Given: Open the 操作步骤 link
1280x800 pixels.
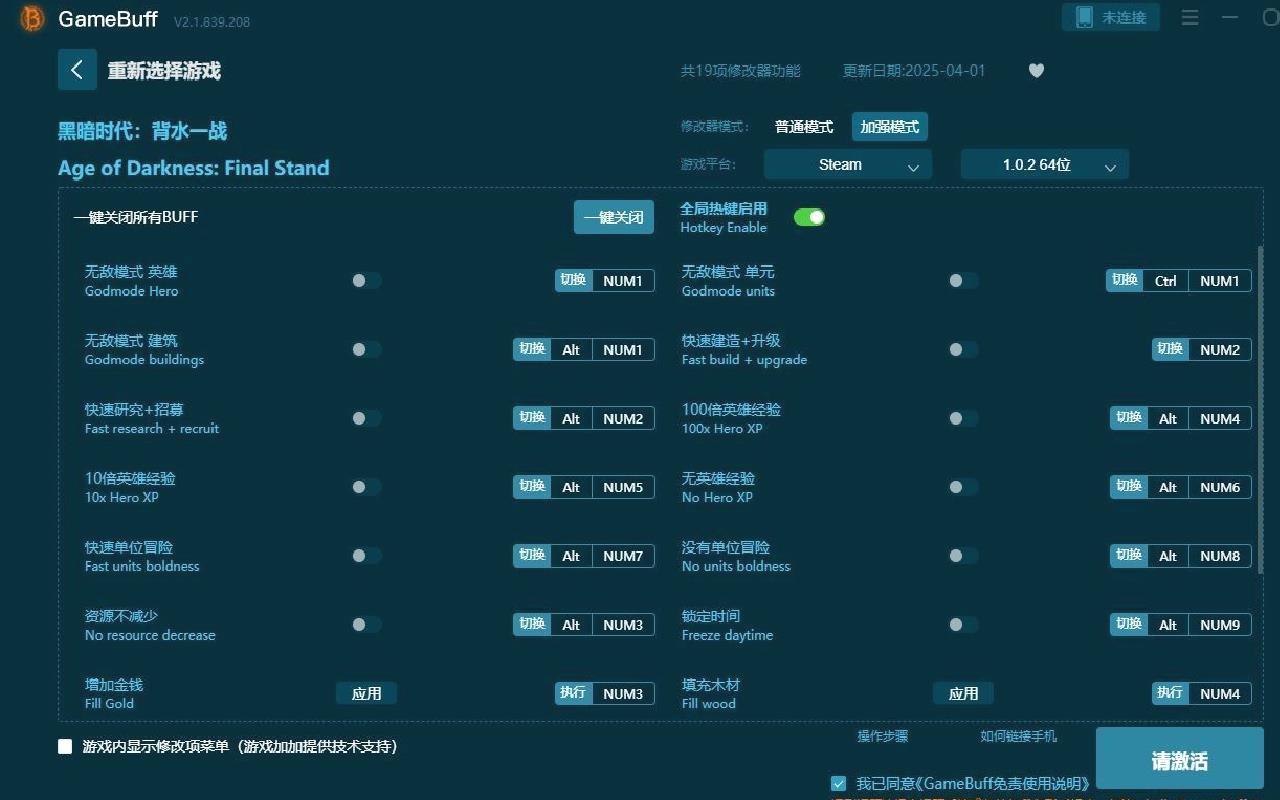Looking at the screenshot, I should (882, 736).
